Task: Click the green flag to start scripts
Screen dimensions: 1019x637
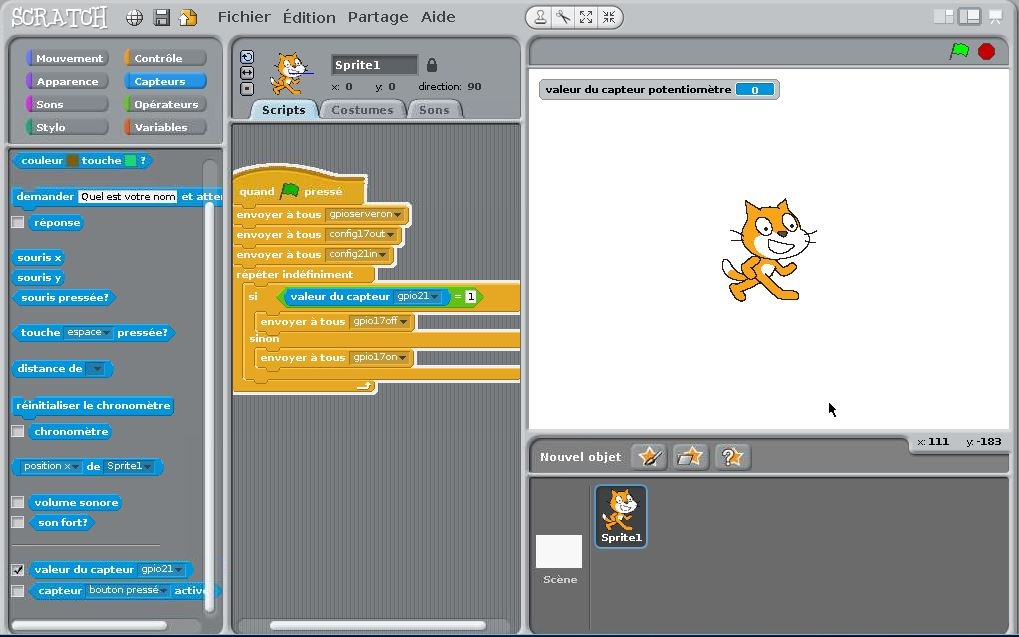Action: 959,52
